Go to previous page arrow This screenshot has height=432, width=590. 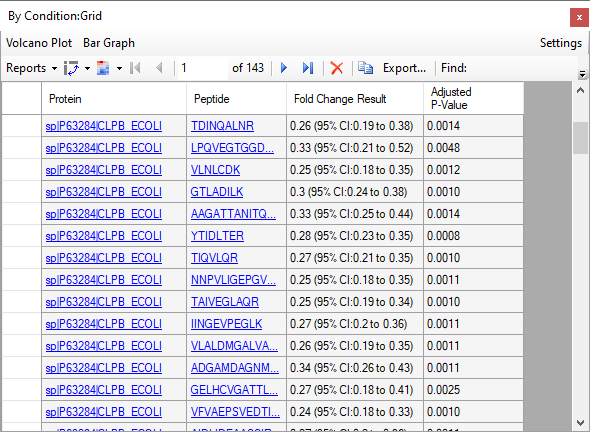click(x=159, y=68)
